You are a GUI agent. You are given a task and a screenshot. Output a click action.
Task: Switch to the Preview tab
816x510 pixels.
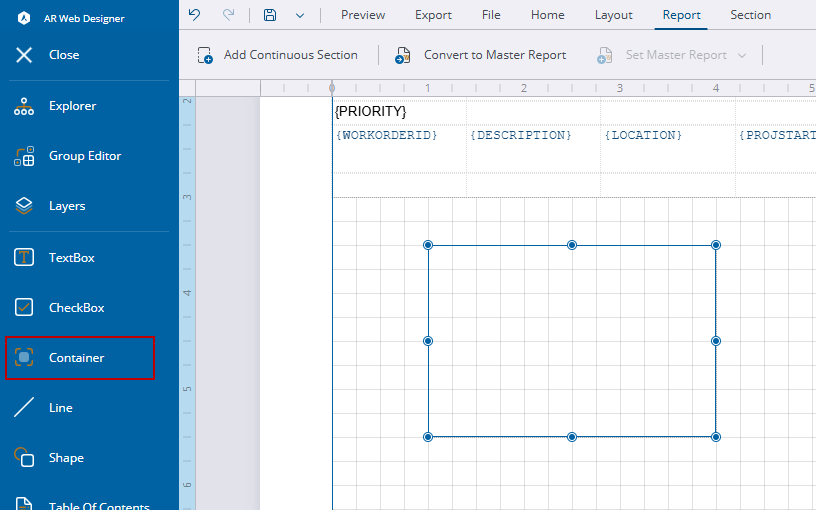pyautogui.click(x=363, y=15)
